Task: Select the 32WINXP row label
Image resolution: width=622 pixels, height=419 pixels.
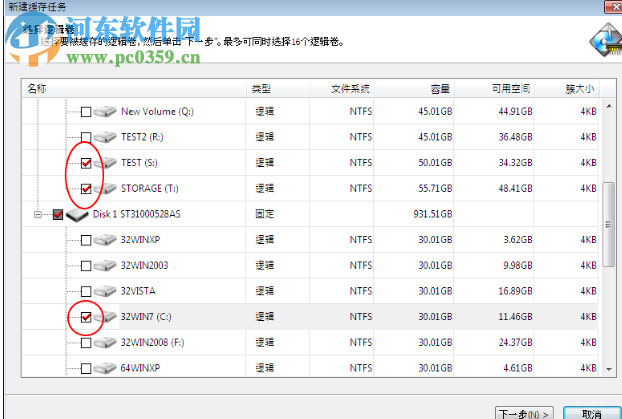Action: (x=140, y=240)
